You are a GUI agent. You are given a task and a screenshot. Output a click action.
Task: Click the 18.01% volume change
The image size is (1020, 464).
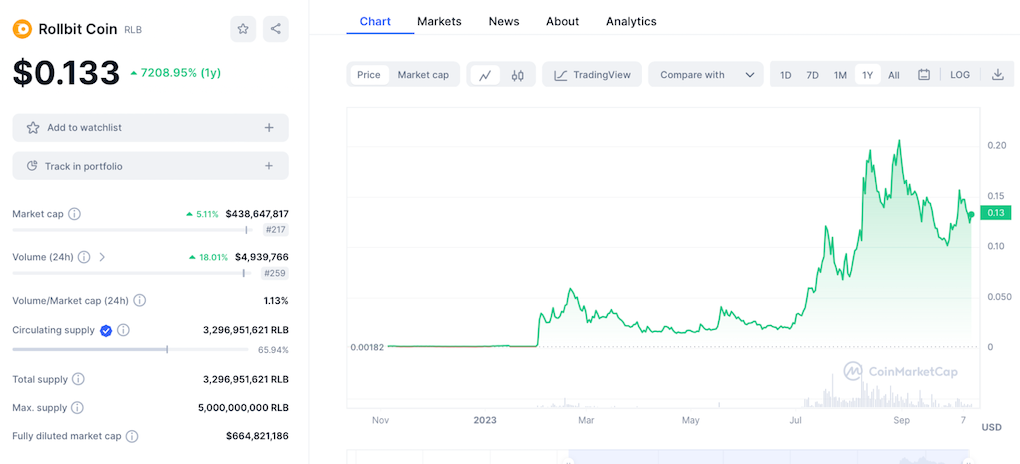pos(208,257)
